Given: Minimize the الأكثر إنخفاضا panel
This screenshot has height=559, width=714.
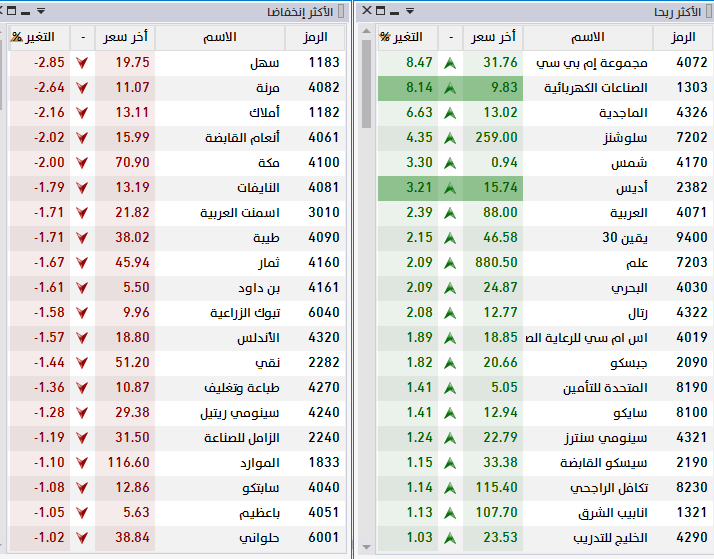Looking at the screenshot, I should pos(26,12).
